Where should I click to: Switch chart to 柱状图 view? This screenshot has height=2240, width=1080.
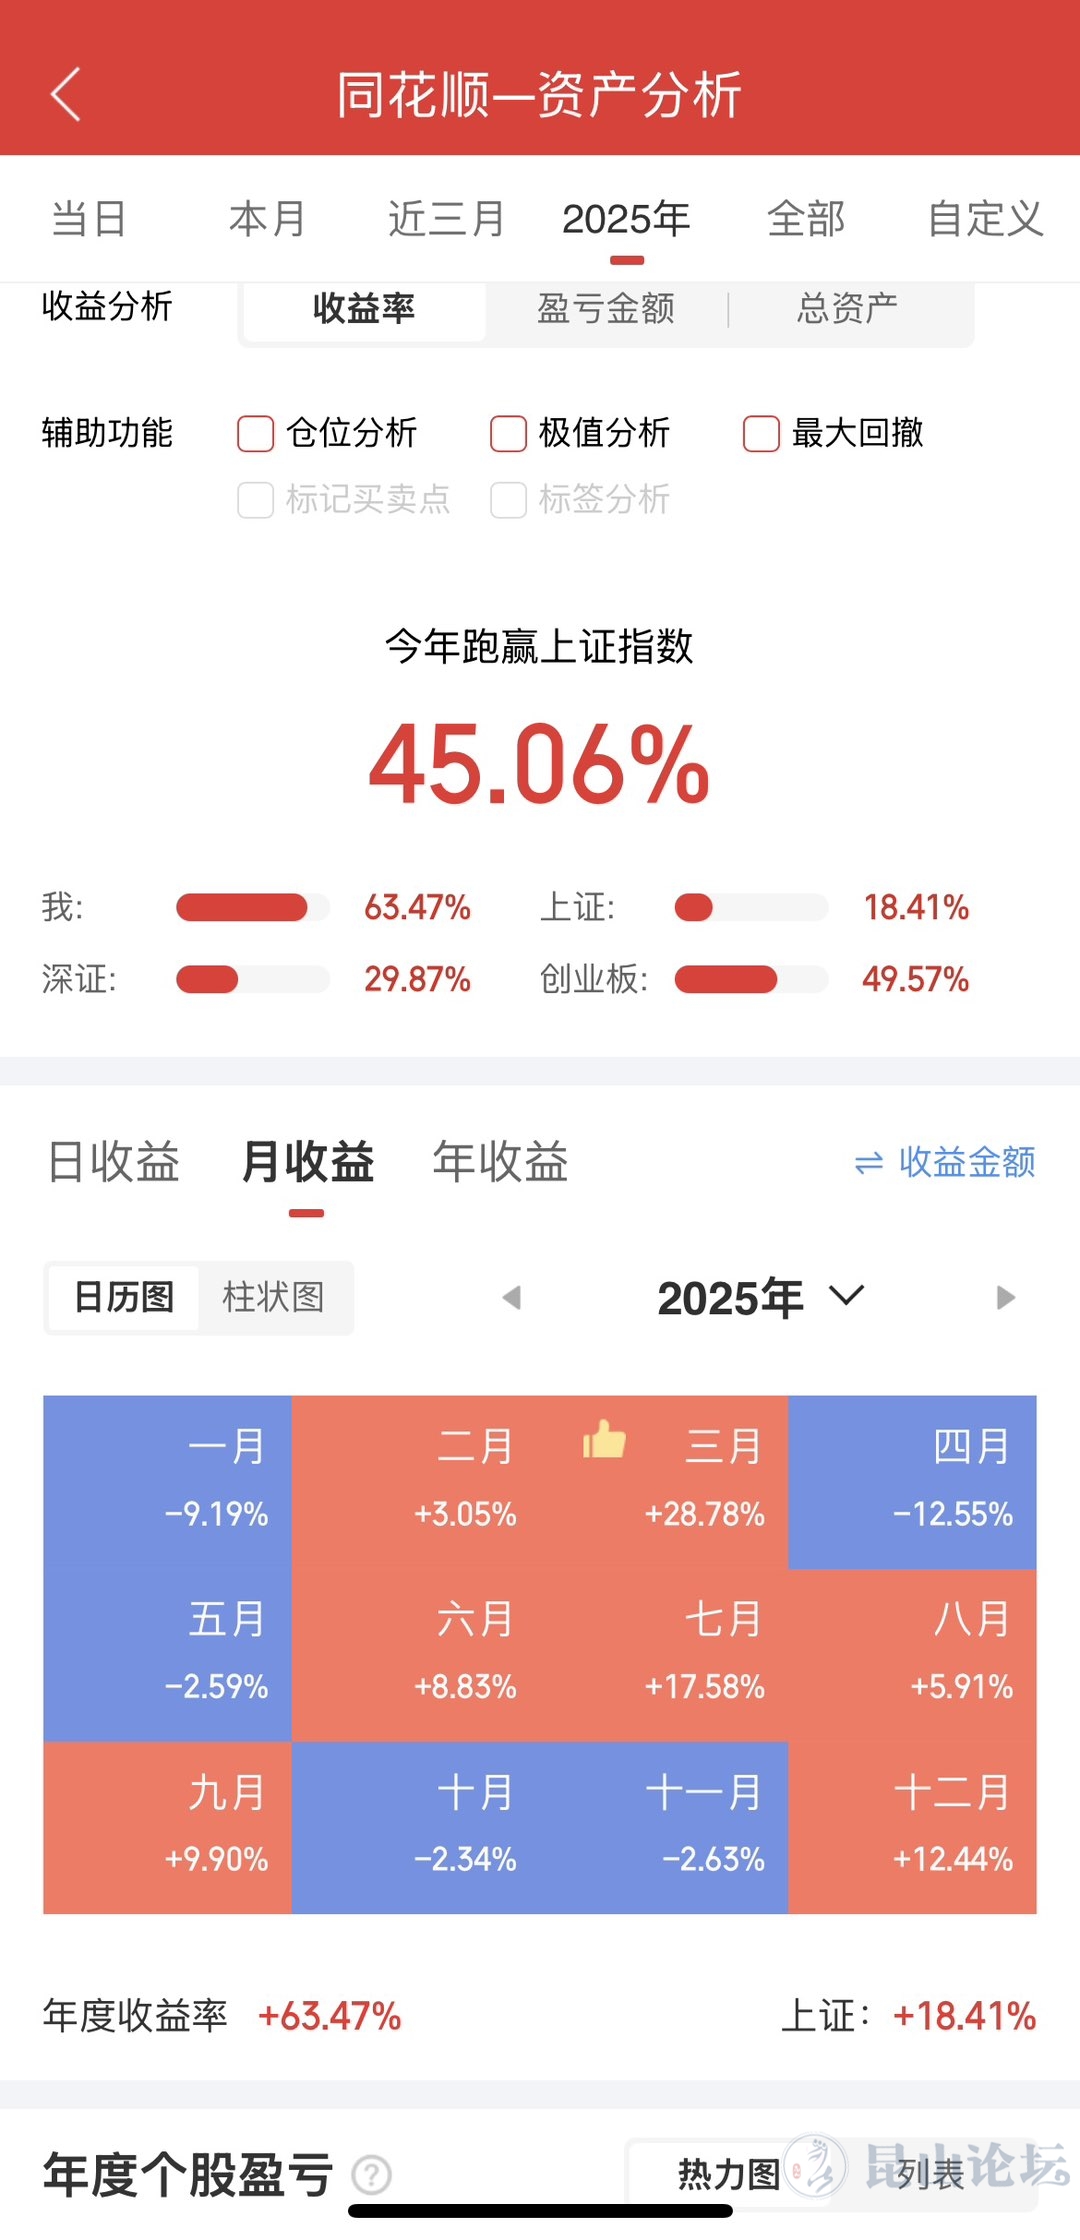pyautogui.click(x=273, y=1298)
